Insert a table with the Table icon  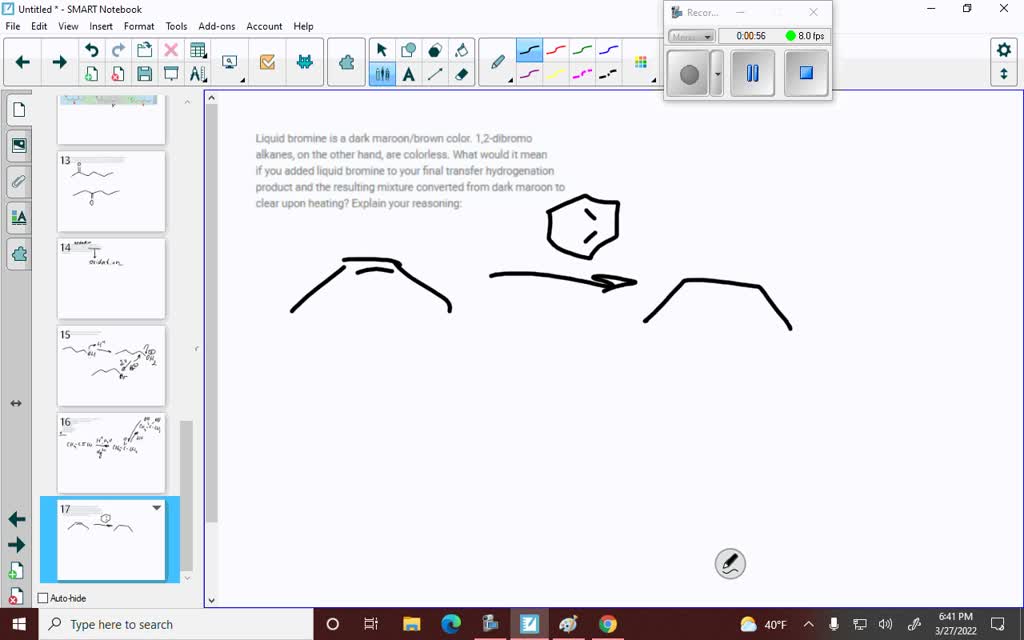click(197, 49)
